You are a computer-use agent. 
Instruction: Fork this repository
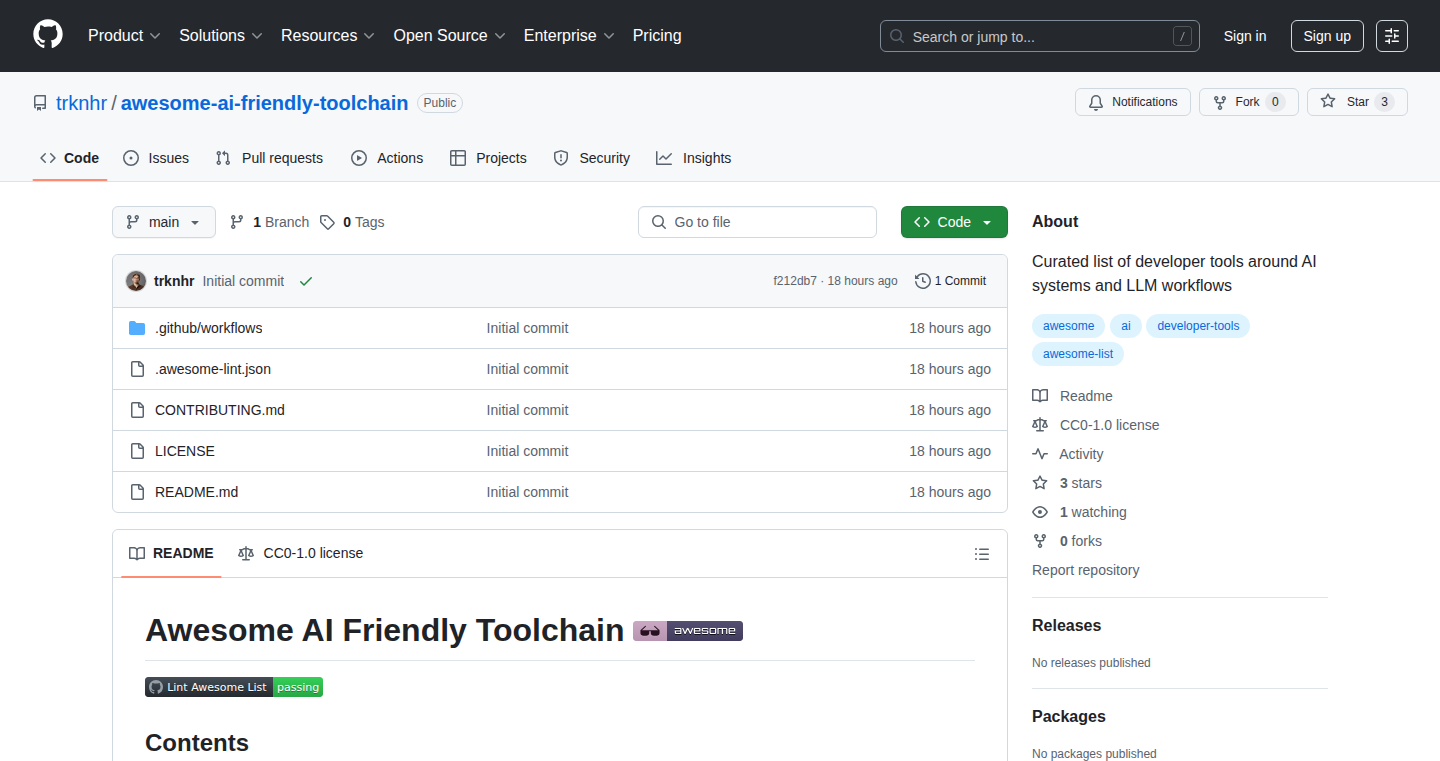1248,102
